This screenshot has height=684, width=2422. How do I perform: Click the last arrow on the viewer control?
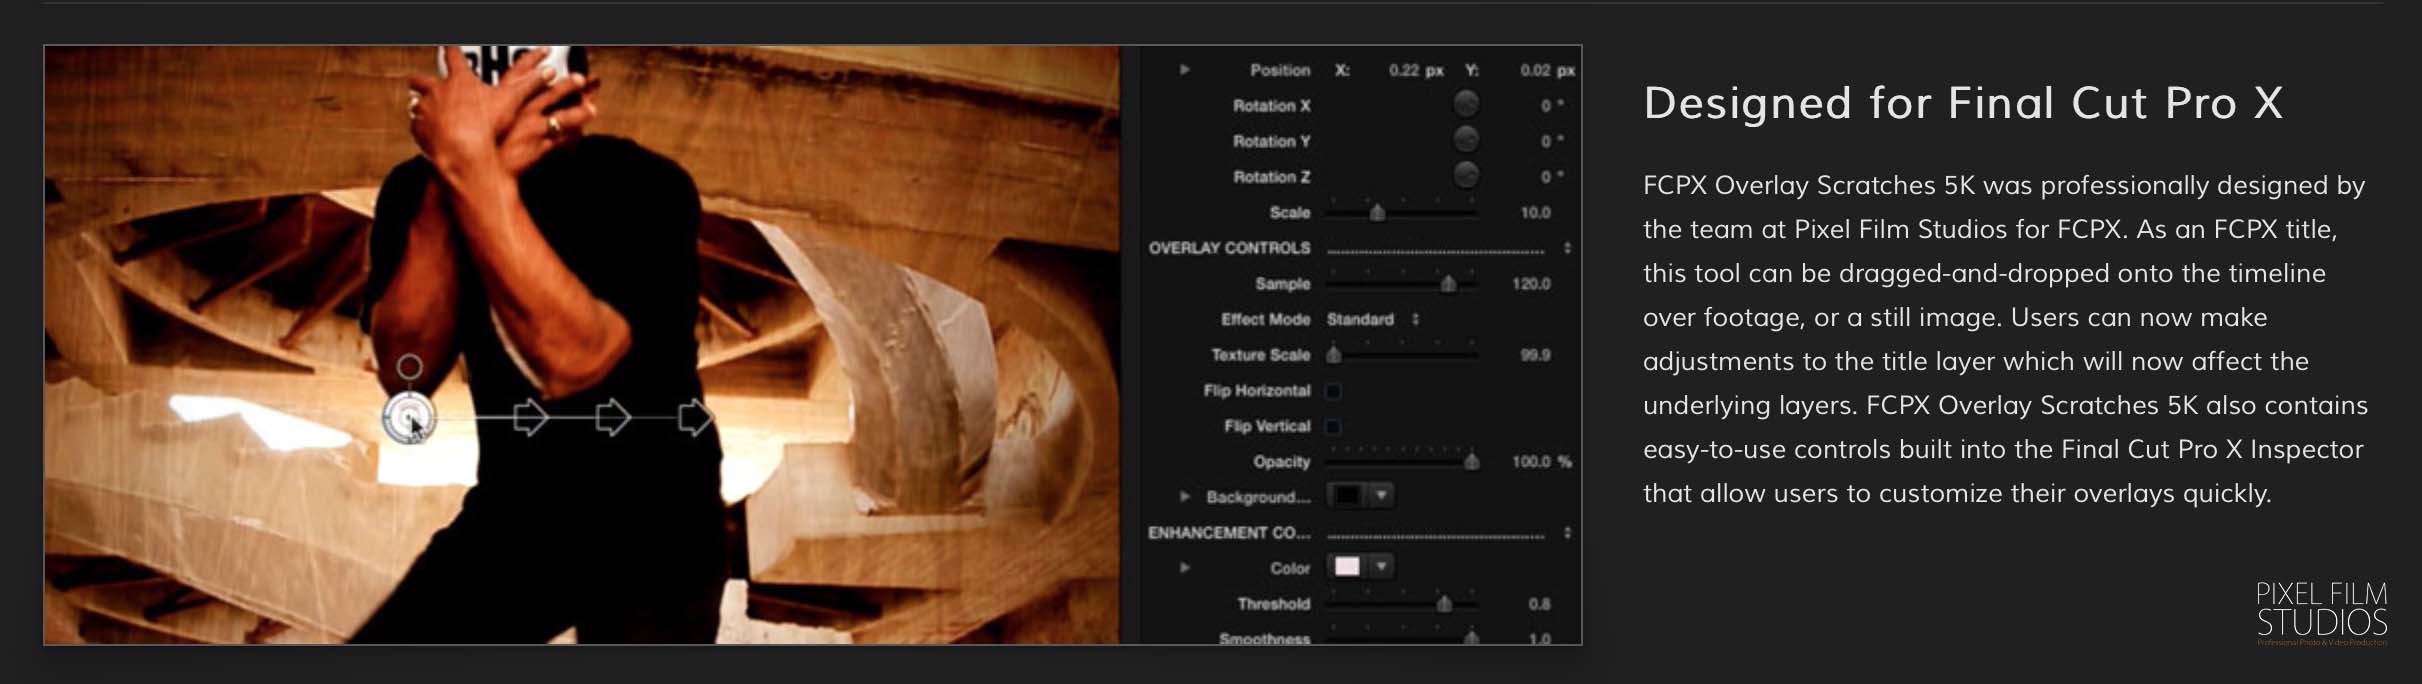tap(695, 417)
